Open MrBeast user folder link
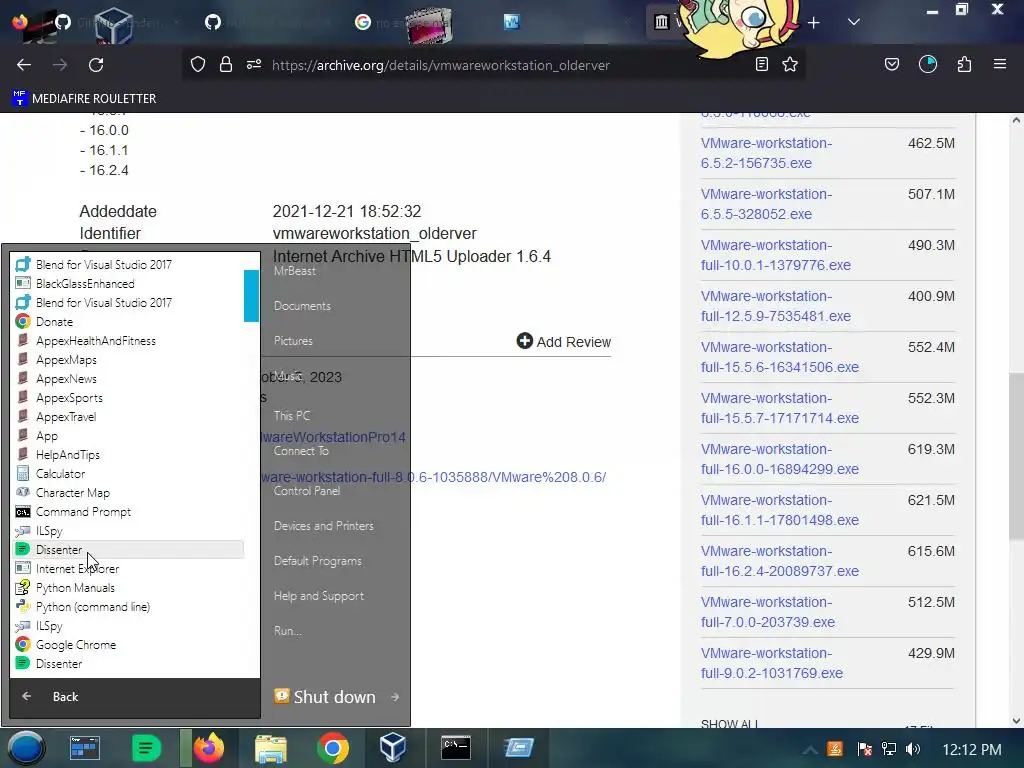The width and height of the screenshot is (1024, 768). 295,270
